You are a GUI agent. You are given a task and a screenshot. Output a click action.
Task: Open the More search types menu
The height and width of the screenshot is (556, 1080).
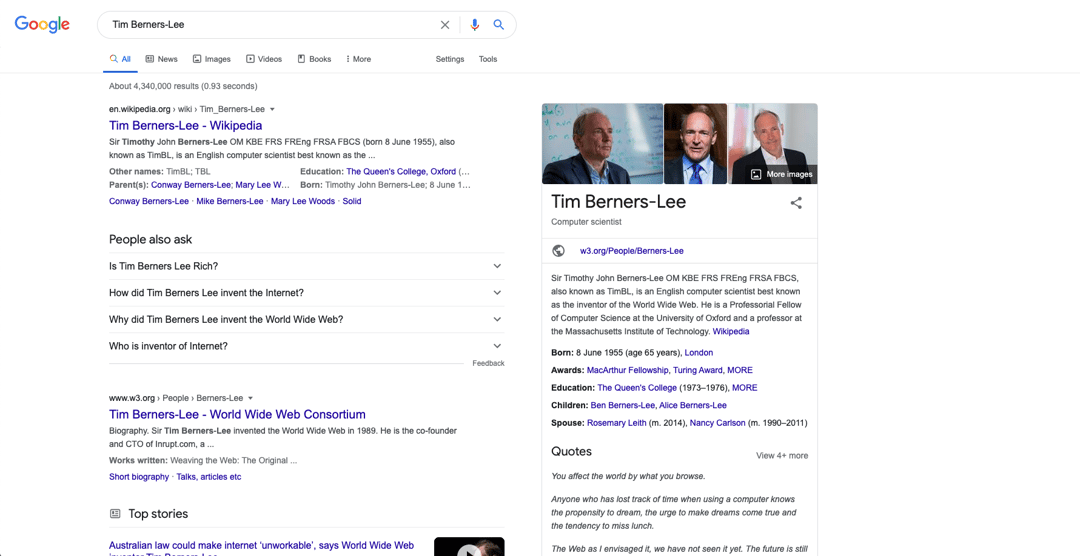pyautogui.click(x=358, y=59)
